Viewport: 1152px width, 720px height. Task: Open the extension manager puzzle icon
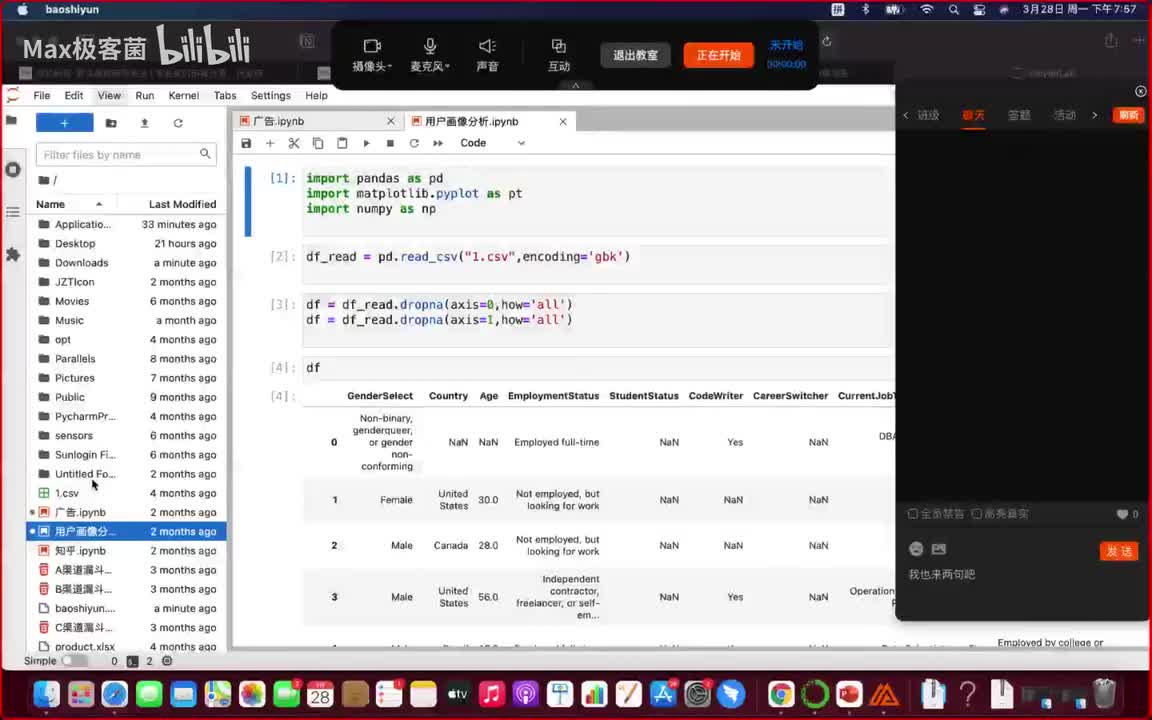pos(12,254)
